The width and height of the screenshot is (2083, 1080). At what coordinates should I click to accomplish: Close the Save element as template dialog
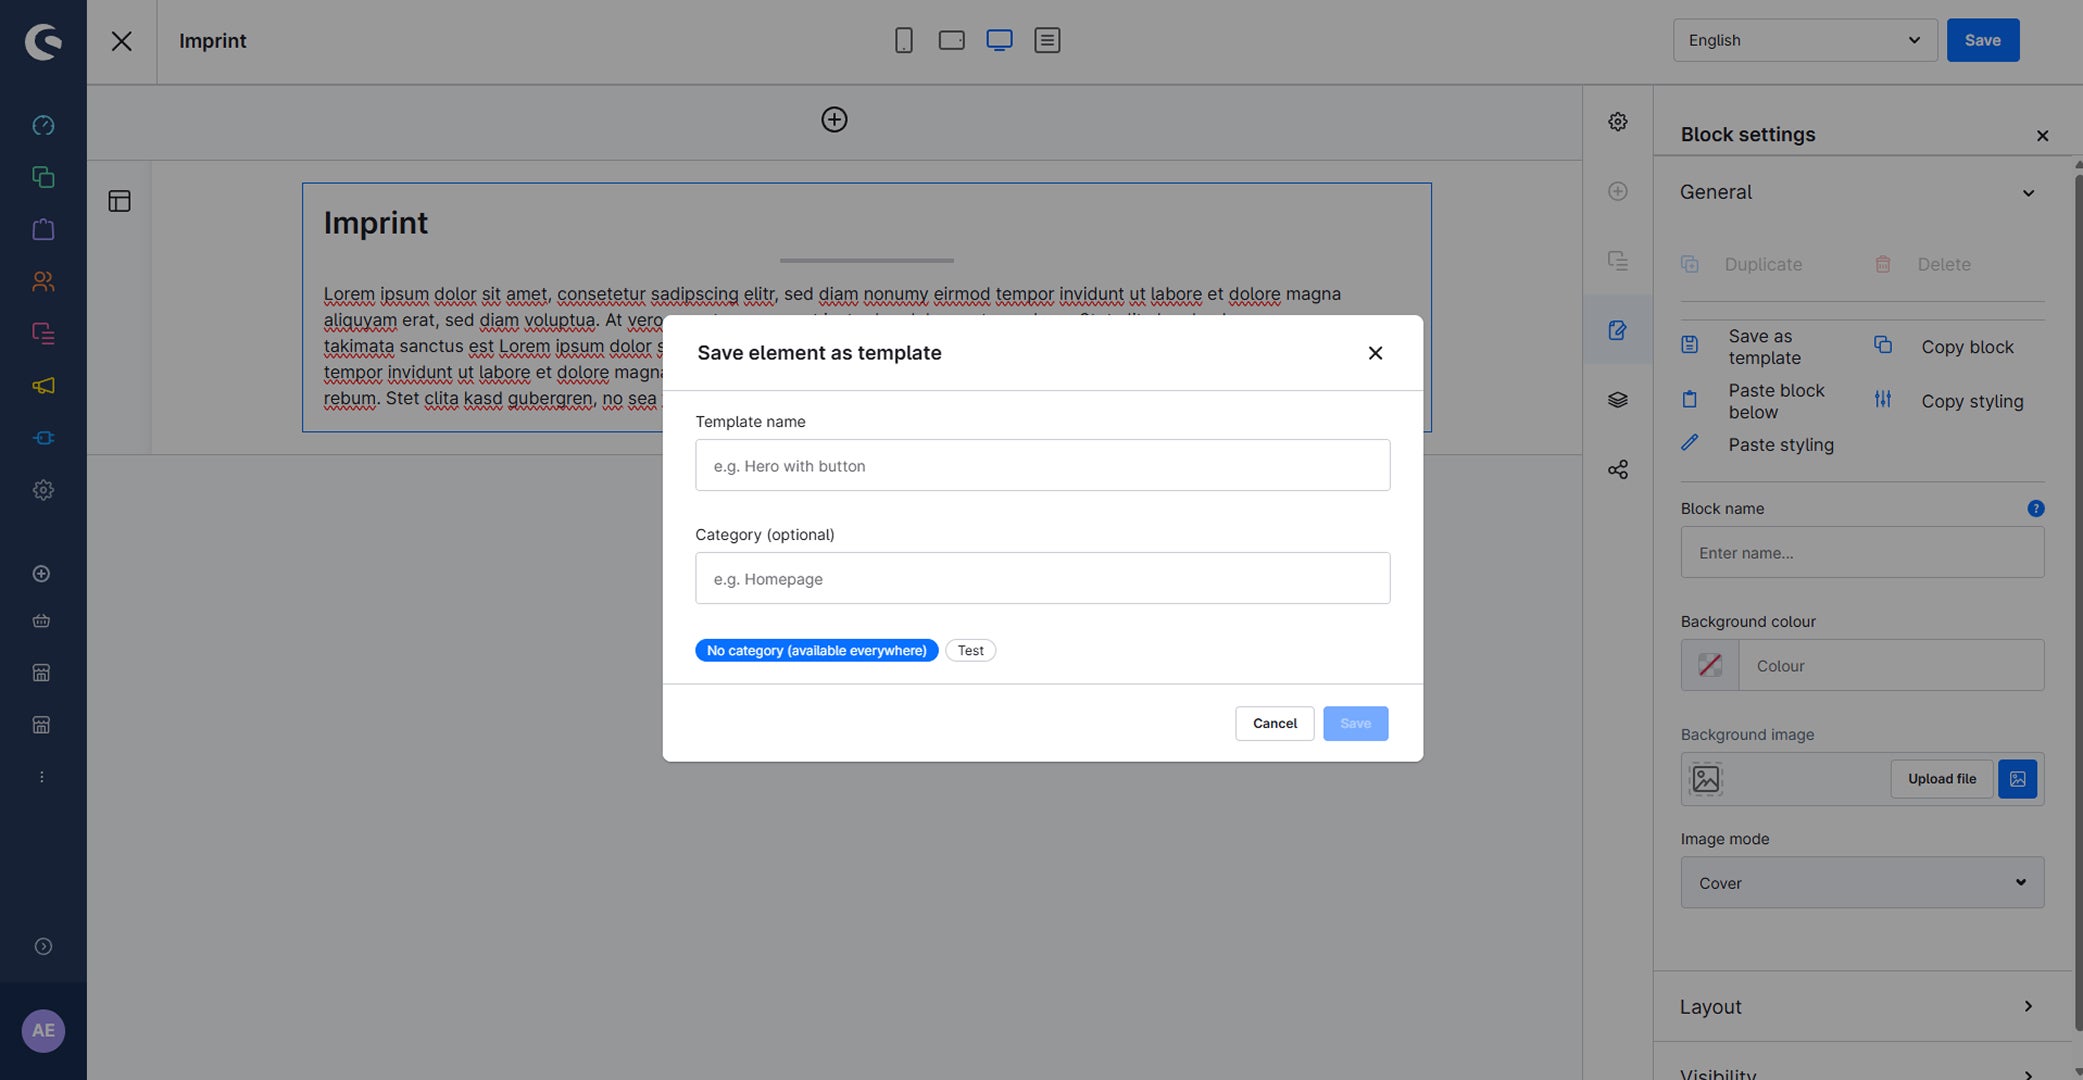(1375, 353)
